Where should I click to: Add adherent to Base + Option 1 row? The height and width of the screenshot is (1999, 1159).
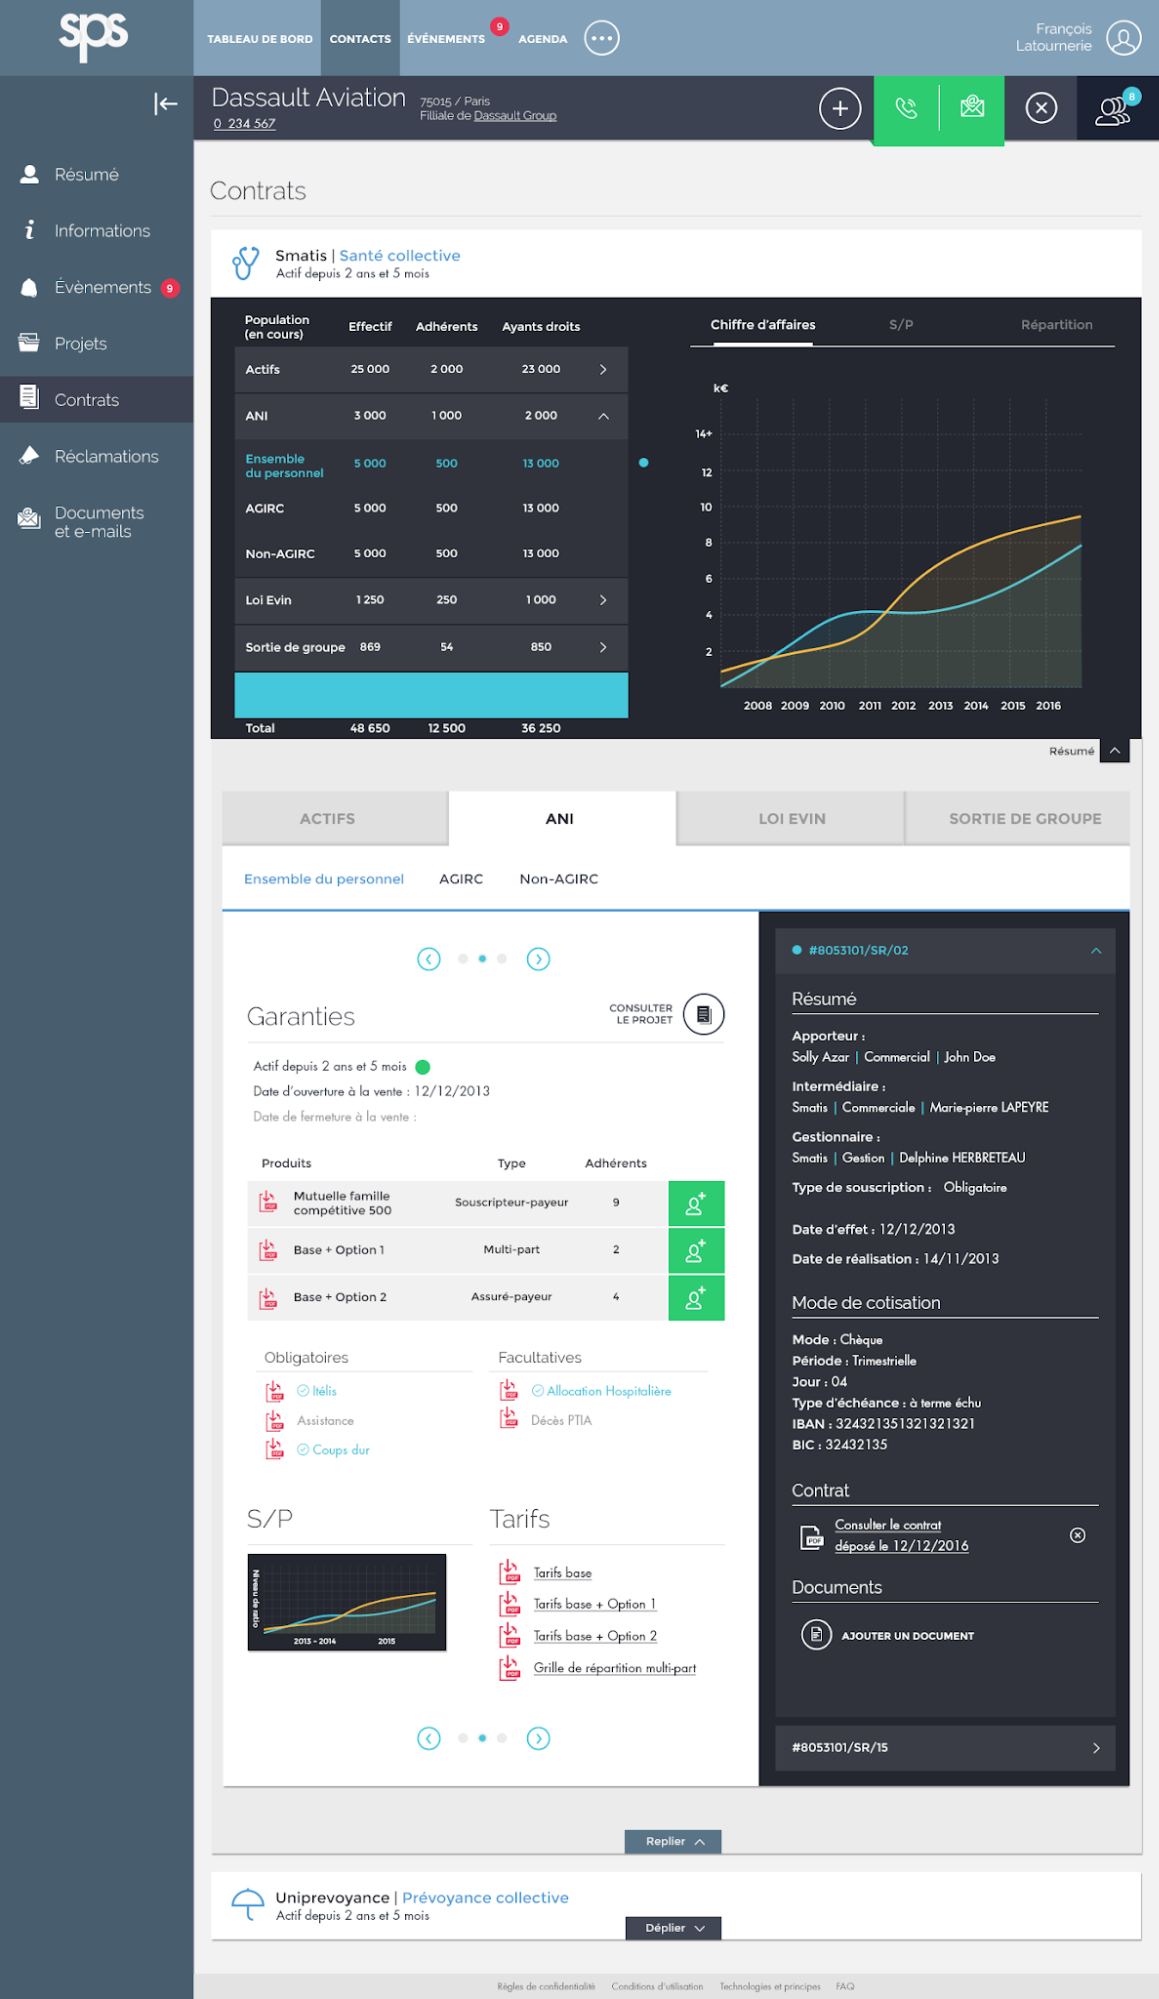pos(696,1250)
